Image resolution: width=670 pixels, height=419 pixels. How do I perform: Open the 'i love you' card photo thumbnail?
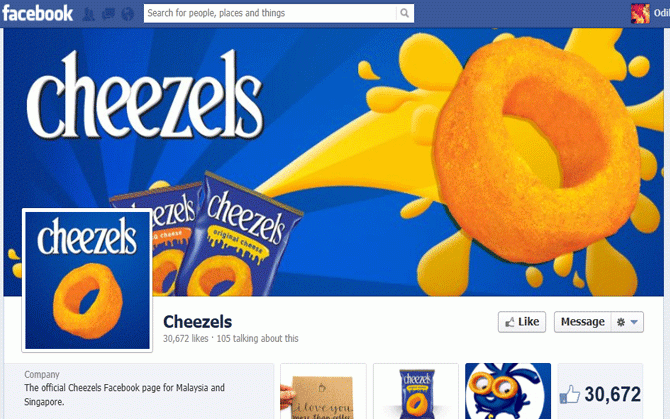click(323, 391)
